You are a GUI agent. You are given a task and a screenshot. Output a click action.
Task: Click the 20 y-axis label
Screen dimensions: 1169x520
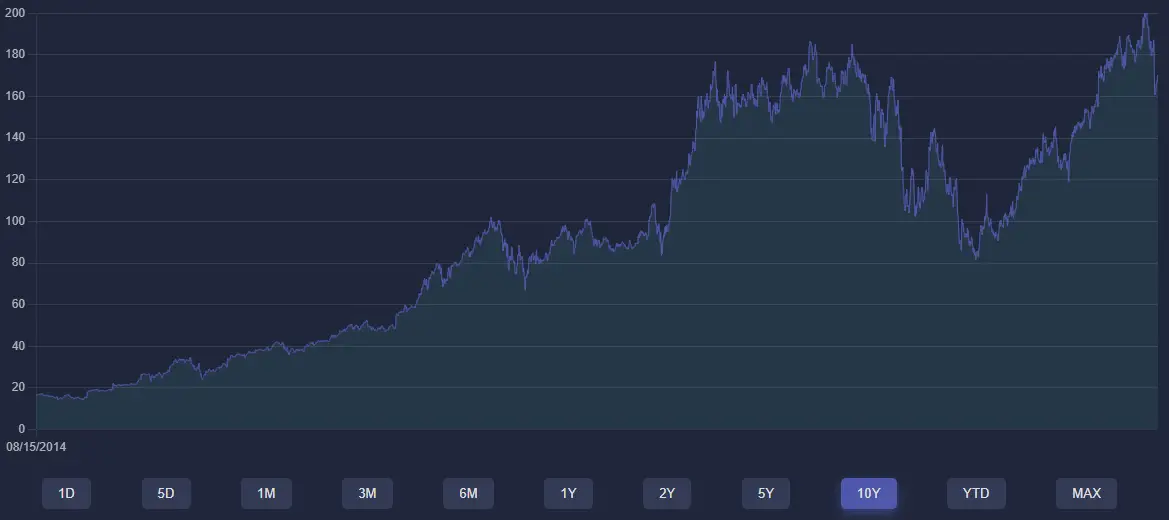(18, 387)
